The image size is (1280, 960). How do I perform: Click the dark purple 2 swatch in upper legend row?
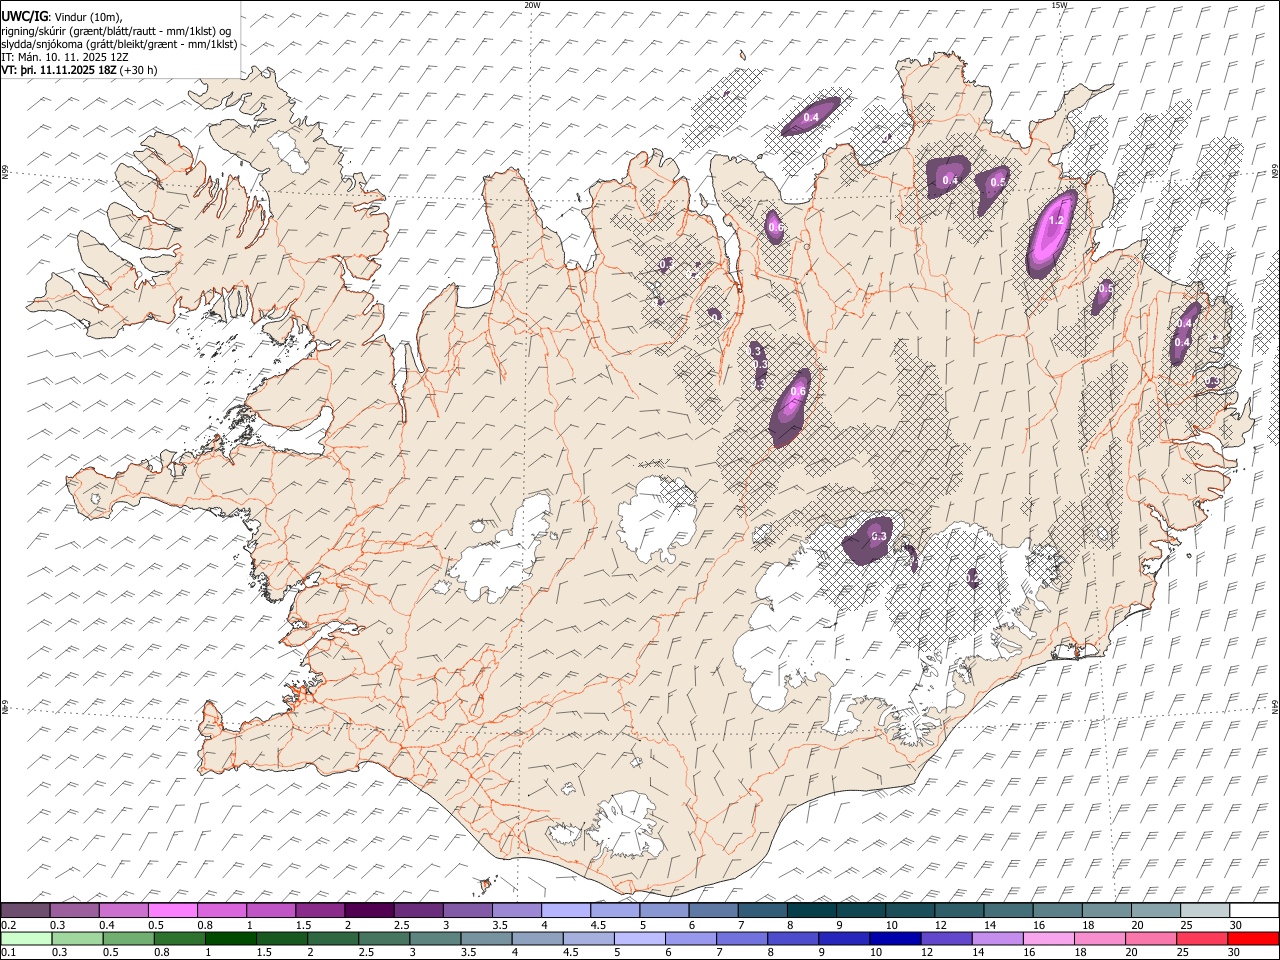pos(369,911)
